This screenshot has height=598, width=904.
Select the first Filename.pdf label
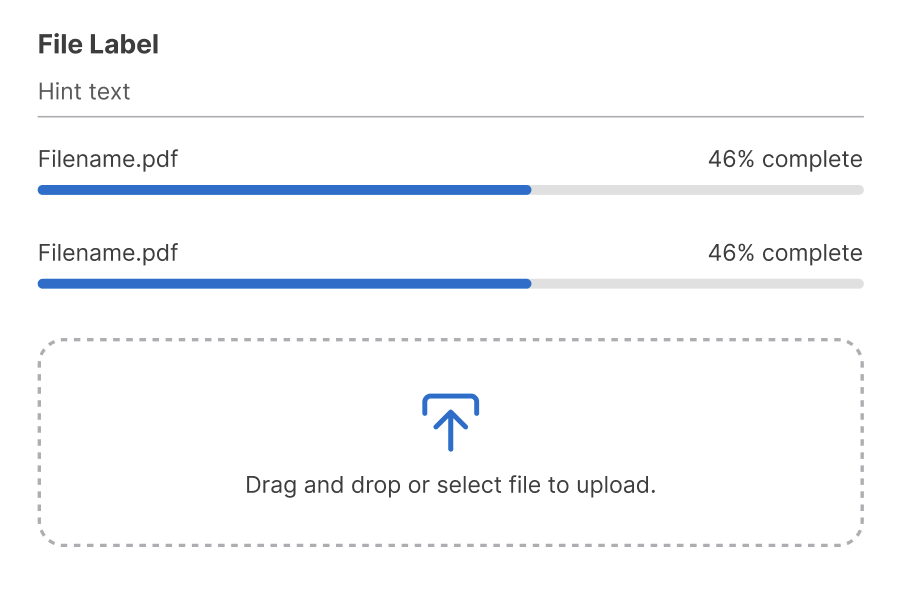[108, 159]
